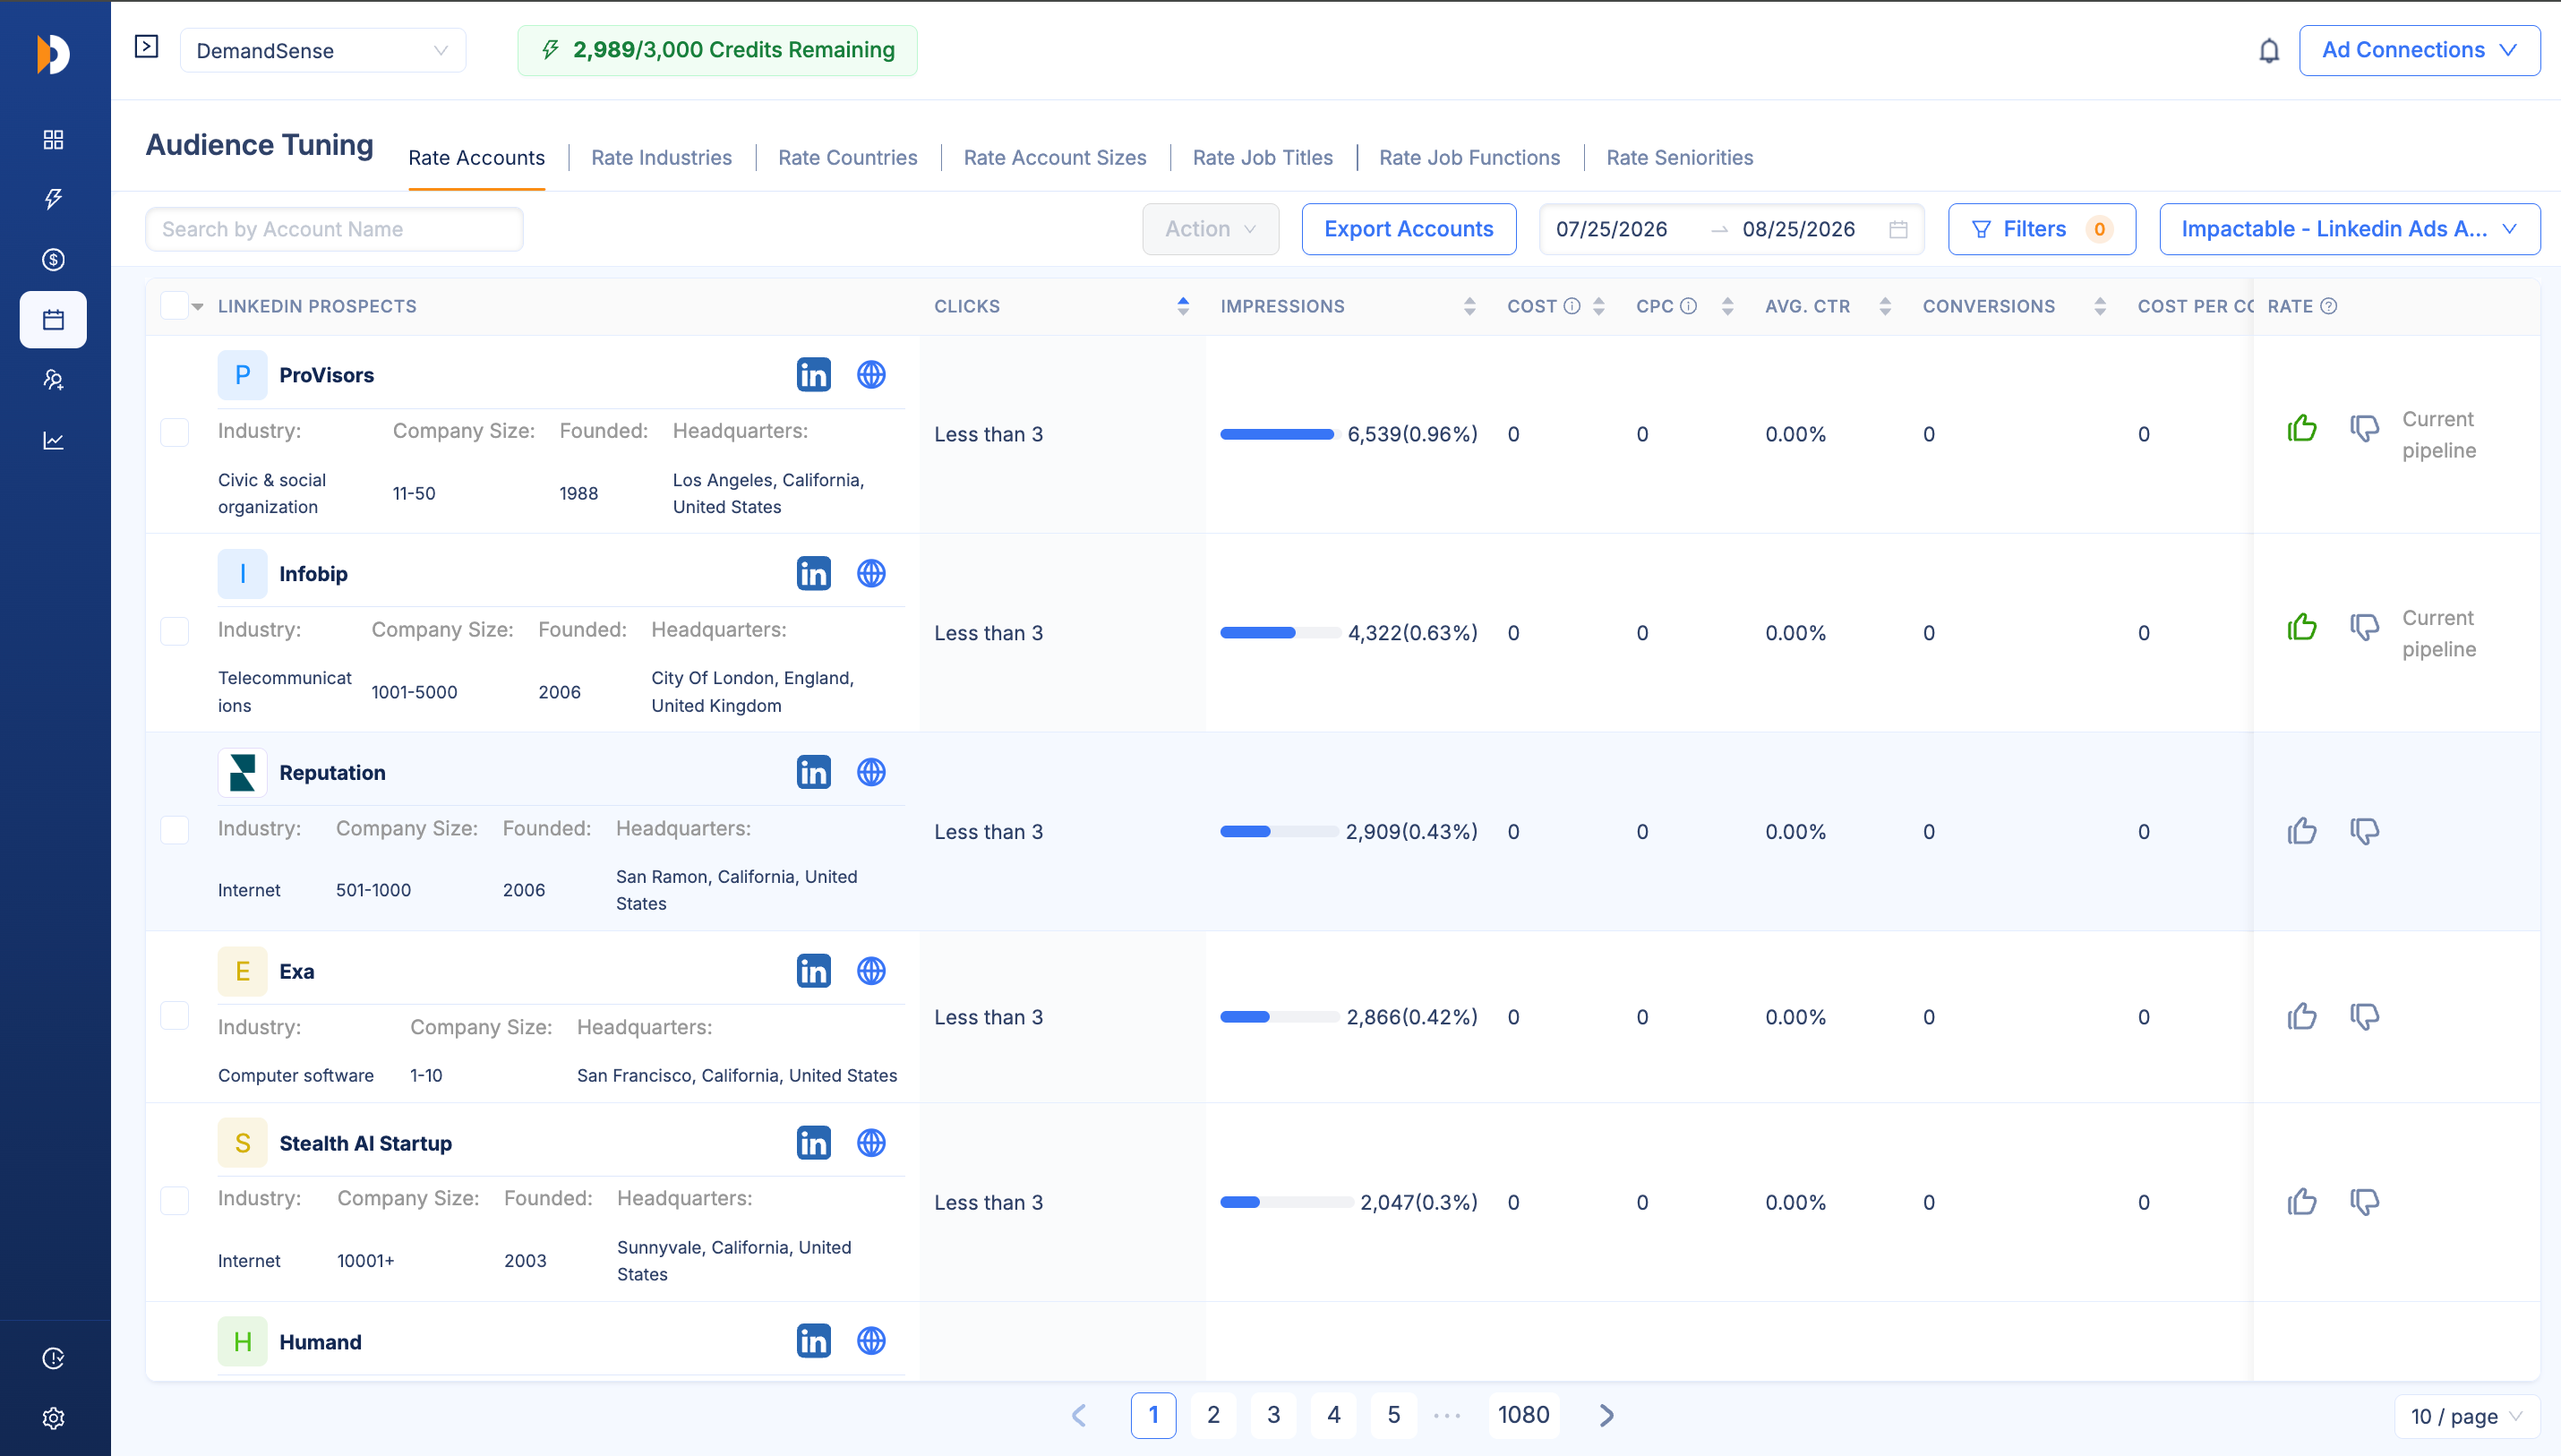
Task: Open the Filters button
Action: 2041,229
